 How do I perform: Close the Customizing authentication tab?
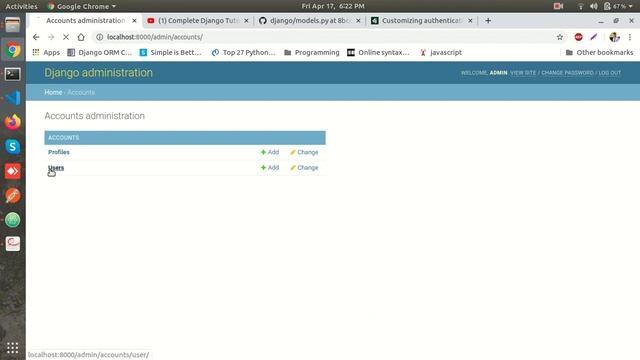pos(470,20)
